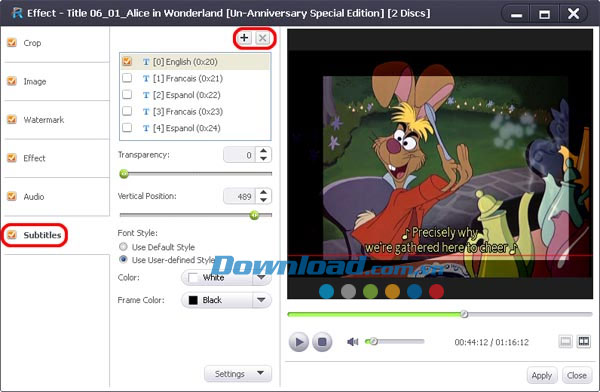Toggle the Subtitles checkbox

(12, 235)
